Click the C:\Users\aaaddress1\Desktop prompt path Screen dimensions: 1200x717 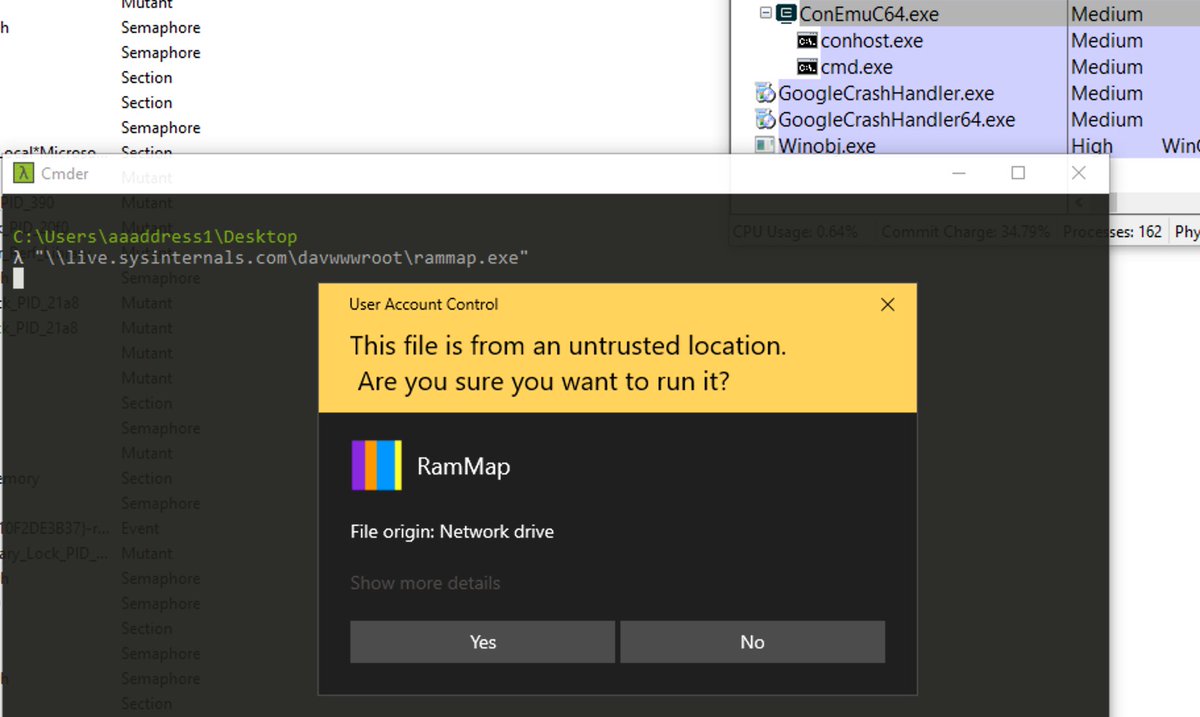(x=155, y=237)
